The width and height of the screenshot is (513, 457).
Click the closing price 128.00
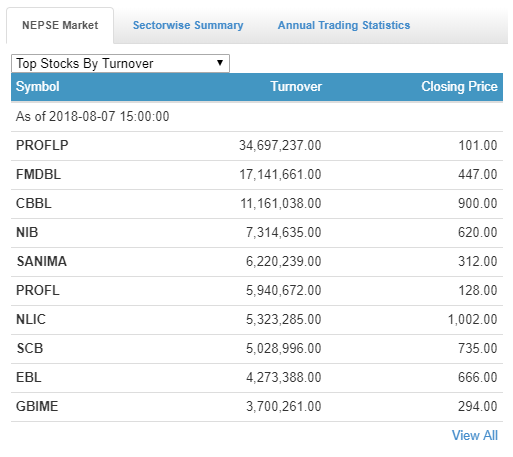click(478, 290)
